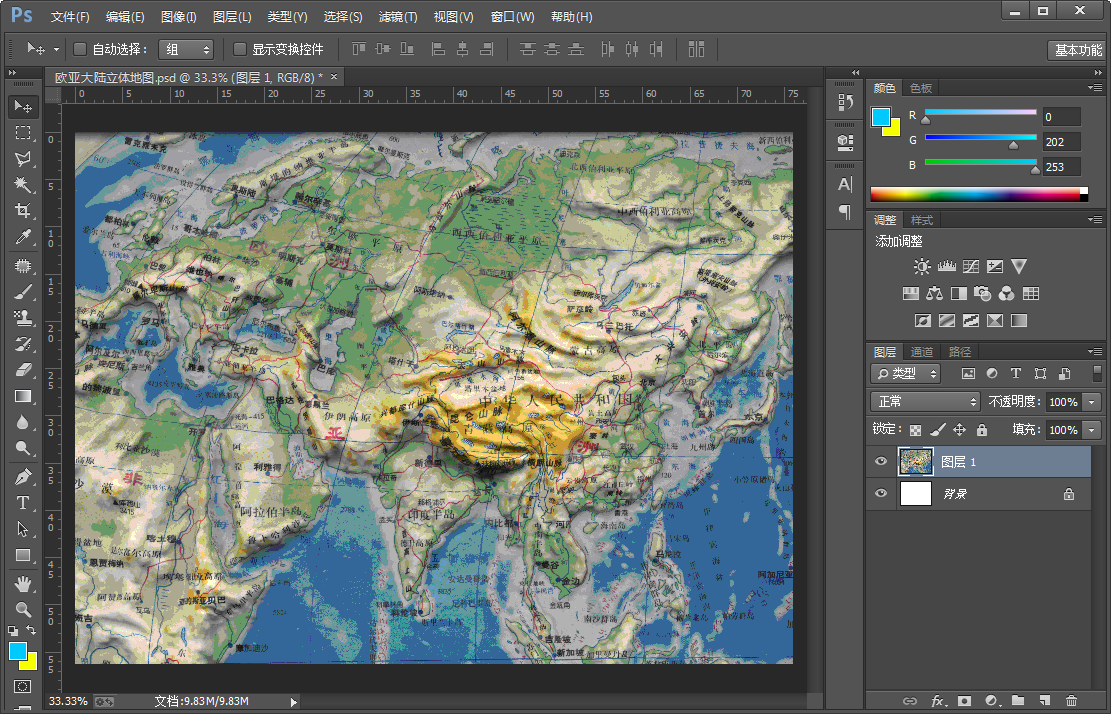Viewport: 1111px width, 714px height.
Task: Select the Crop tool
Action: pyautogui.click(x=22, y=211)
